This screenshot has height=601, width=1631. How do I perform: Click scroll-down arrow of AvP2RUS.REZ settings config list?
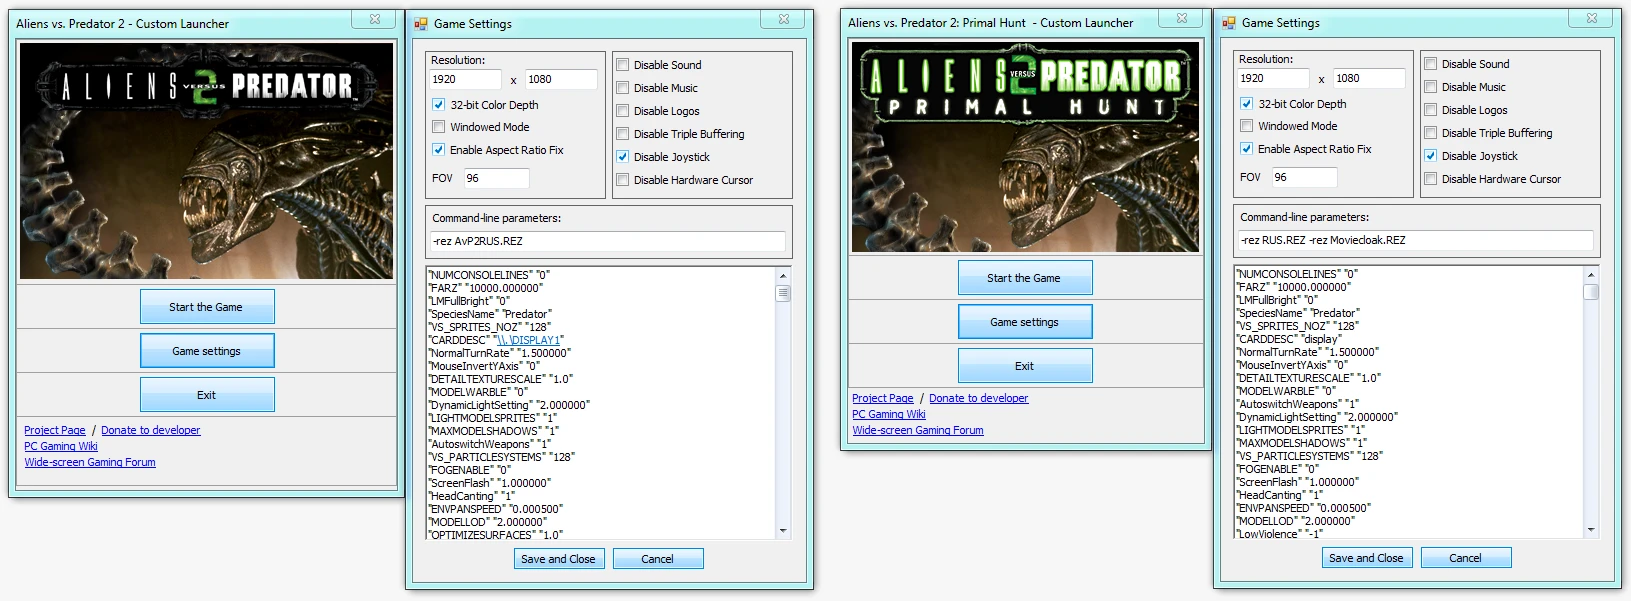(x=783, y=531)
